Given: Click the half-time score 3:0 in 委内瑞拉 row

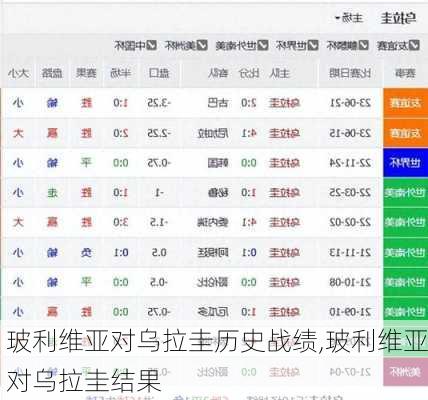Looking at the screenshot, I should pyautogui.click(x=121, y=222).
